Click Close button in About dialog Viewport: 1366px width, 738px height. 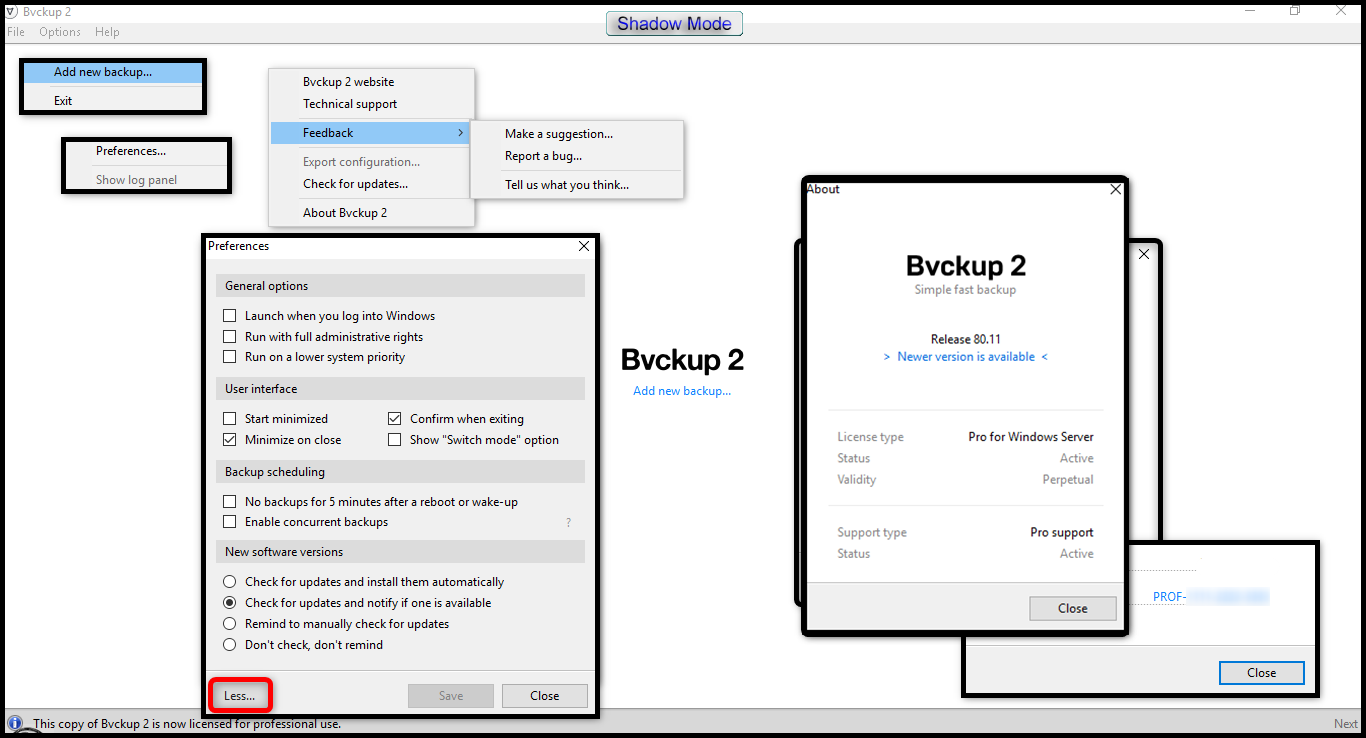coord(1073,608)
